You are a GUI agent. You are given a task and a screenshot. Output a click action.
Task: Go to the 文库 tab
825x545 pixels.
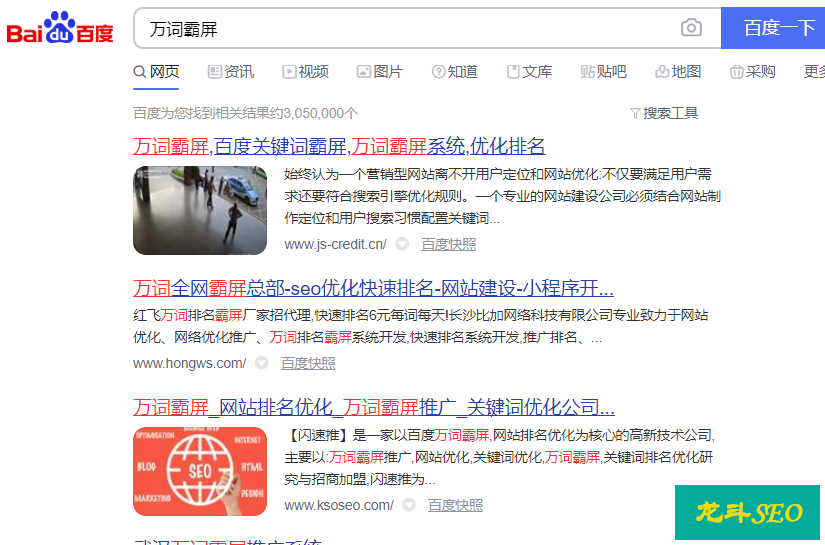(x=529, y=72)
